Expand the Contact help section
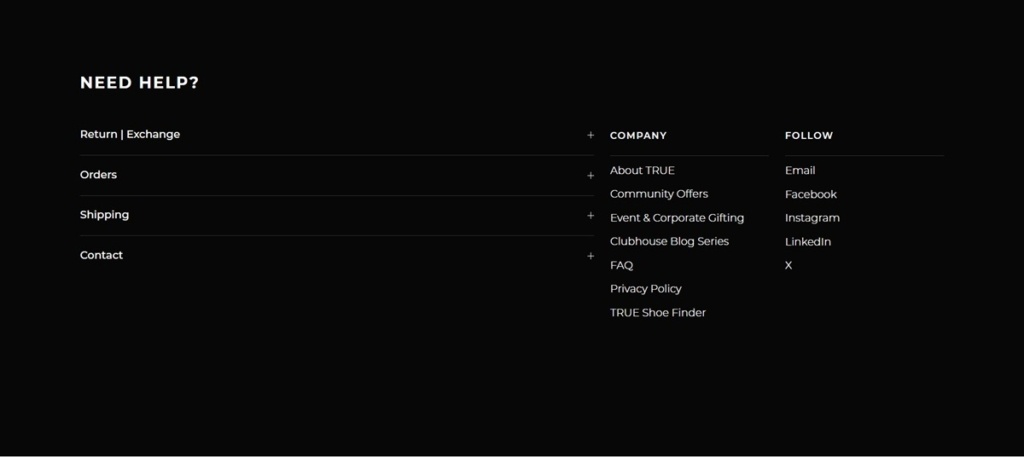Screen dimensions: 1024x457 (337, 255)
